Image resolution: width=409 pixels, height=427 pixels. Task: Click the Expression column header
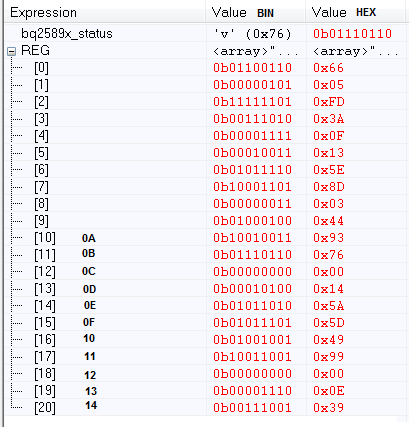coord(105,12)
